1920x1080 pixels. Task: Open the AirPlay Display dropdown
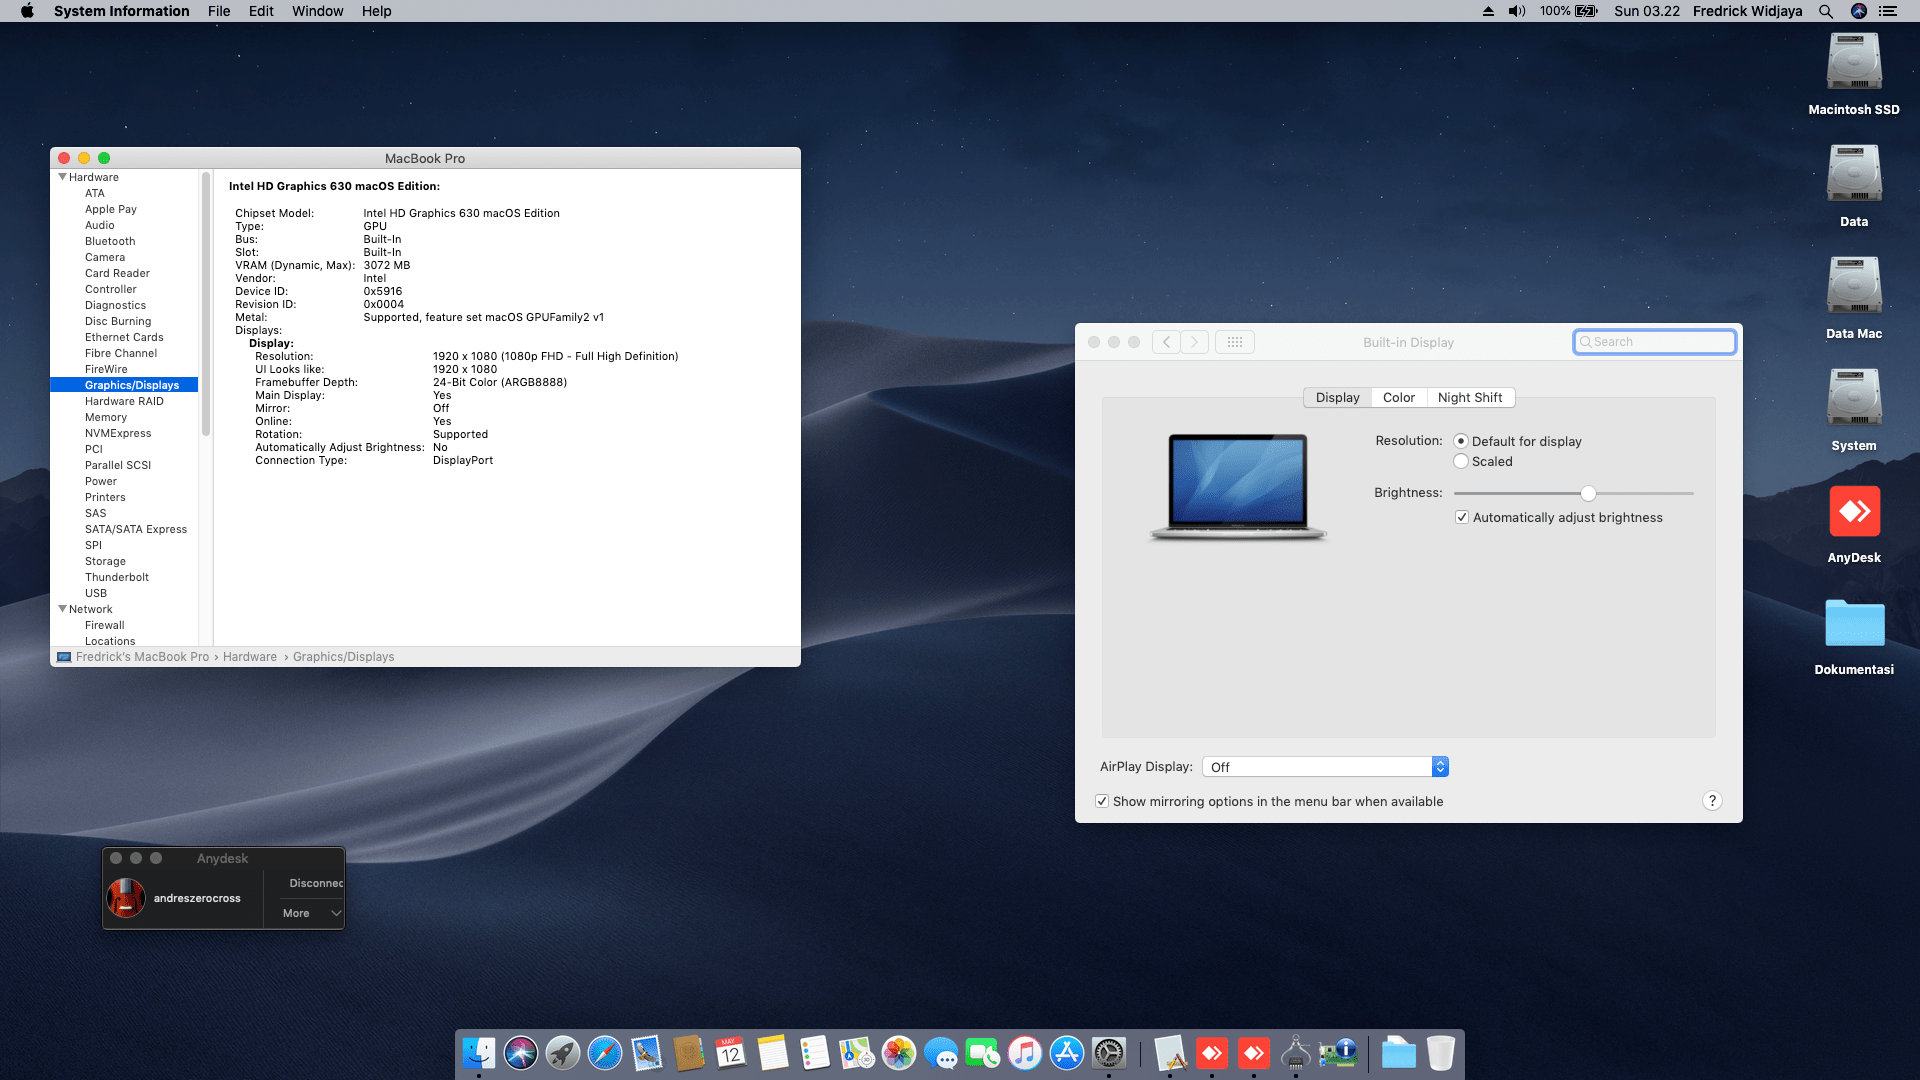[x=1439, y=766]
